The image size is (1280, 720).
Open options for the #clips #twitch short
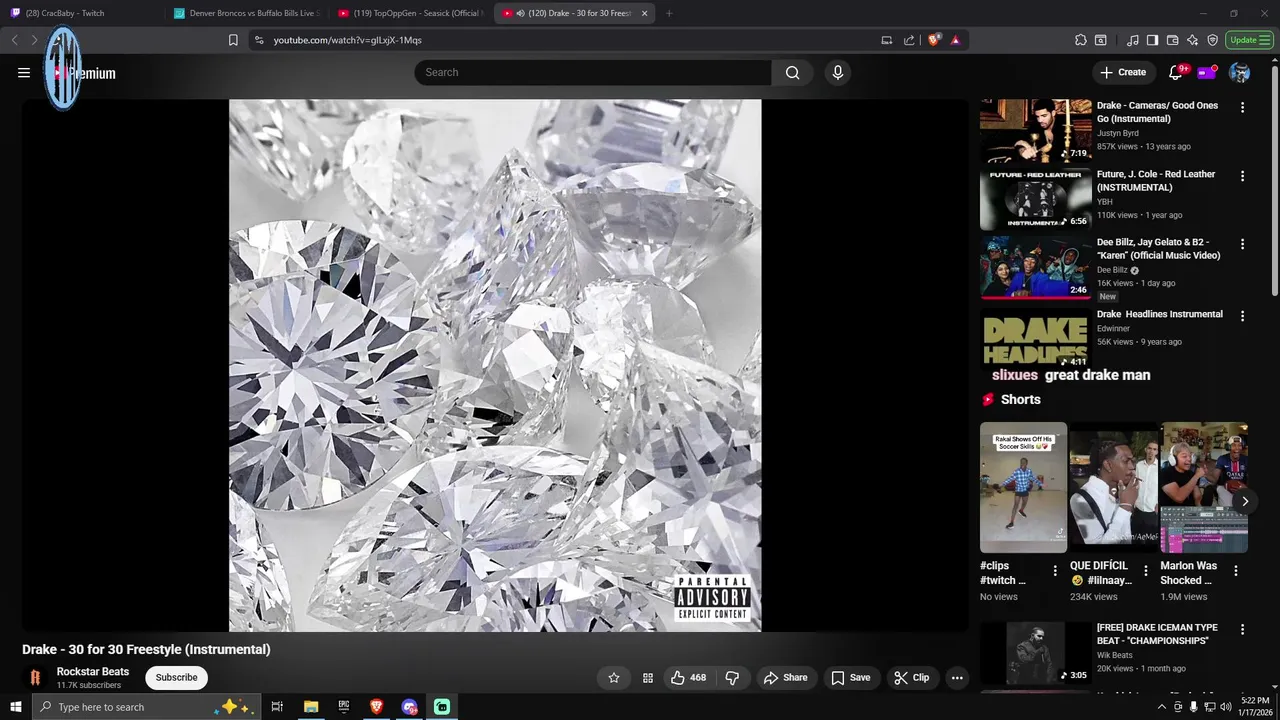1055,571
